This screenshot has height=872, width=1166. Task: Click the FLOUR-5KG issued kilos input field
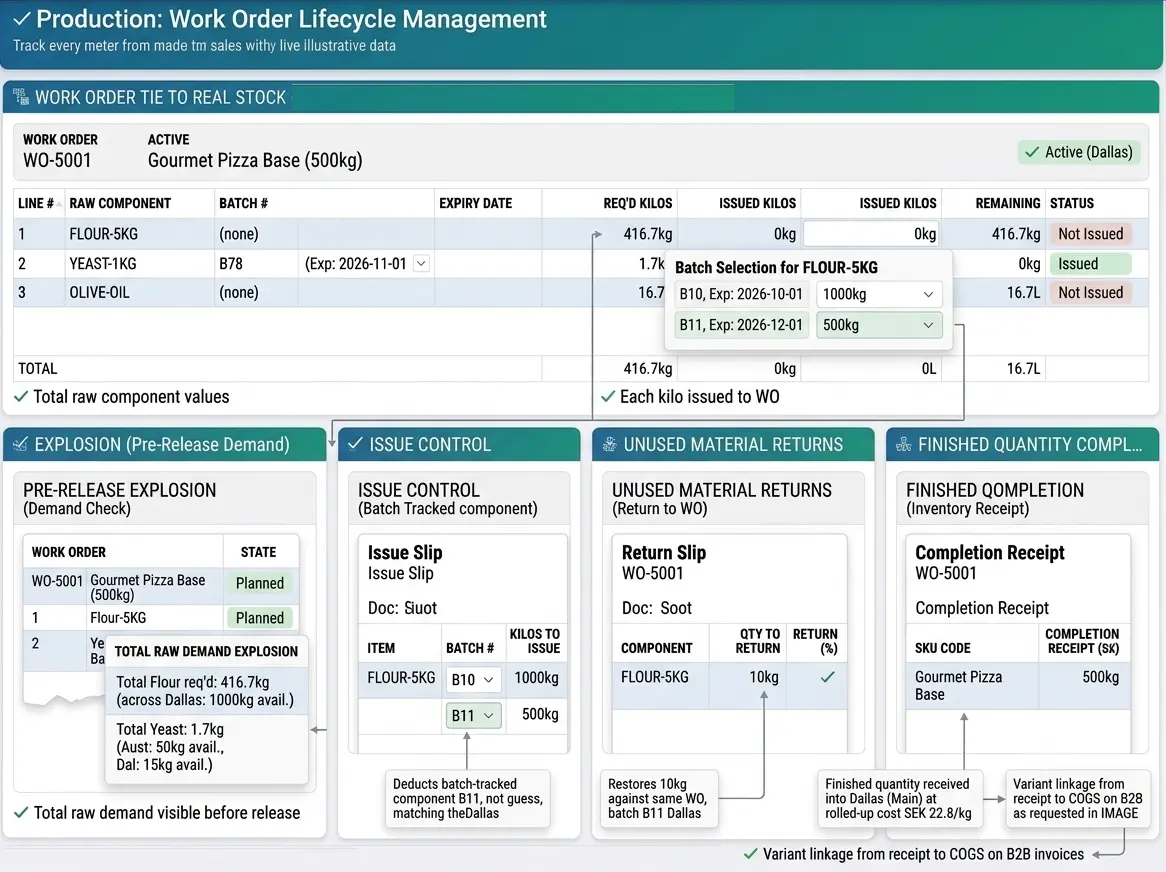(871, 234)
